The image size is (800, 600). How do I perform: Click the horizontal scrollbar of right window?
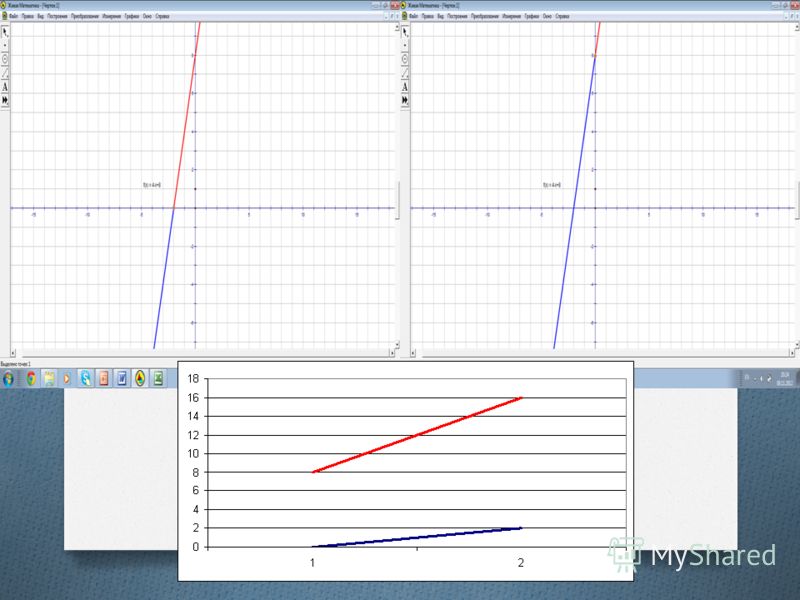(603, 353)
